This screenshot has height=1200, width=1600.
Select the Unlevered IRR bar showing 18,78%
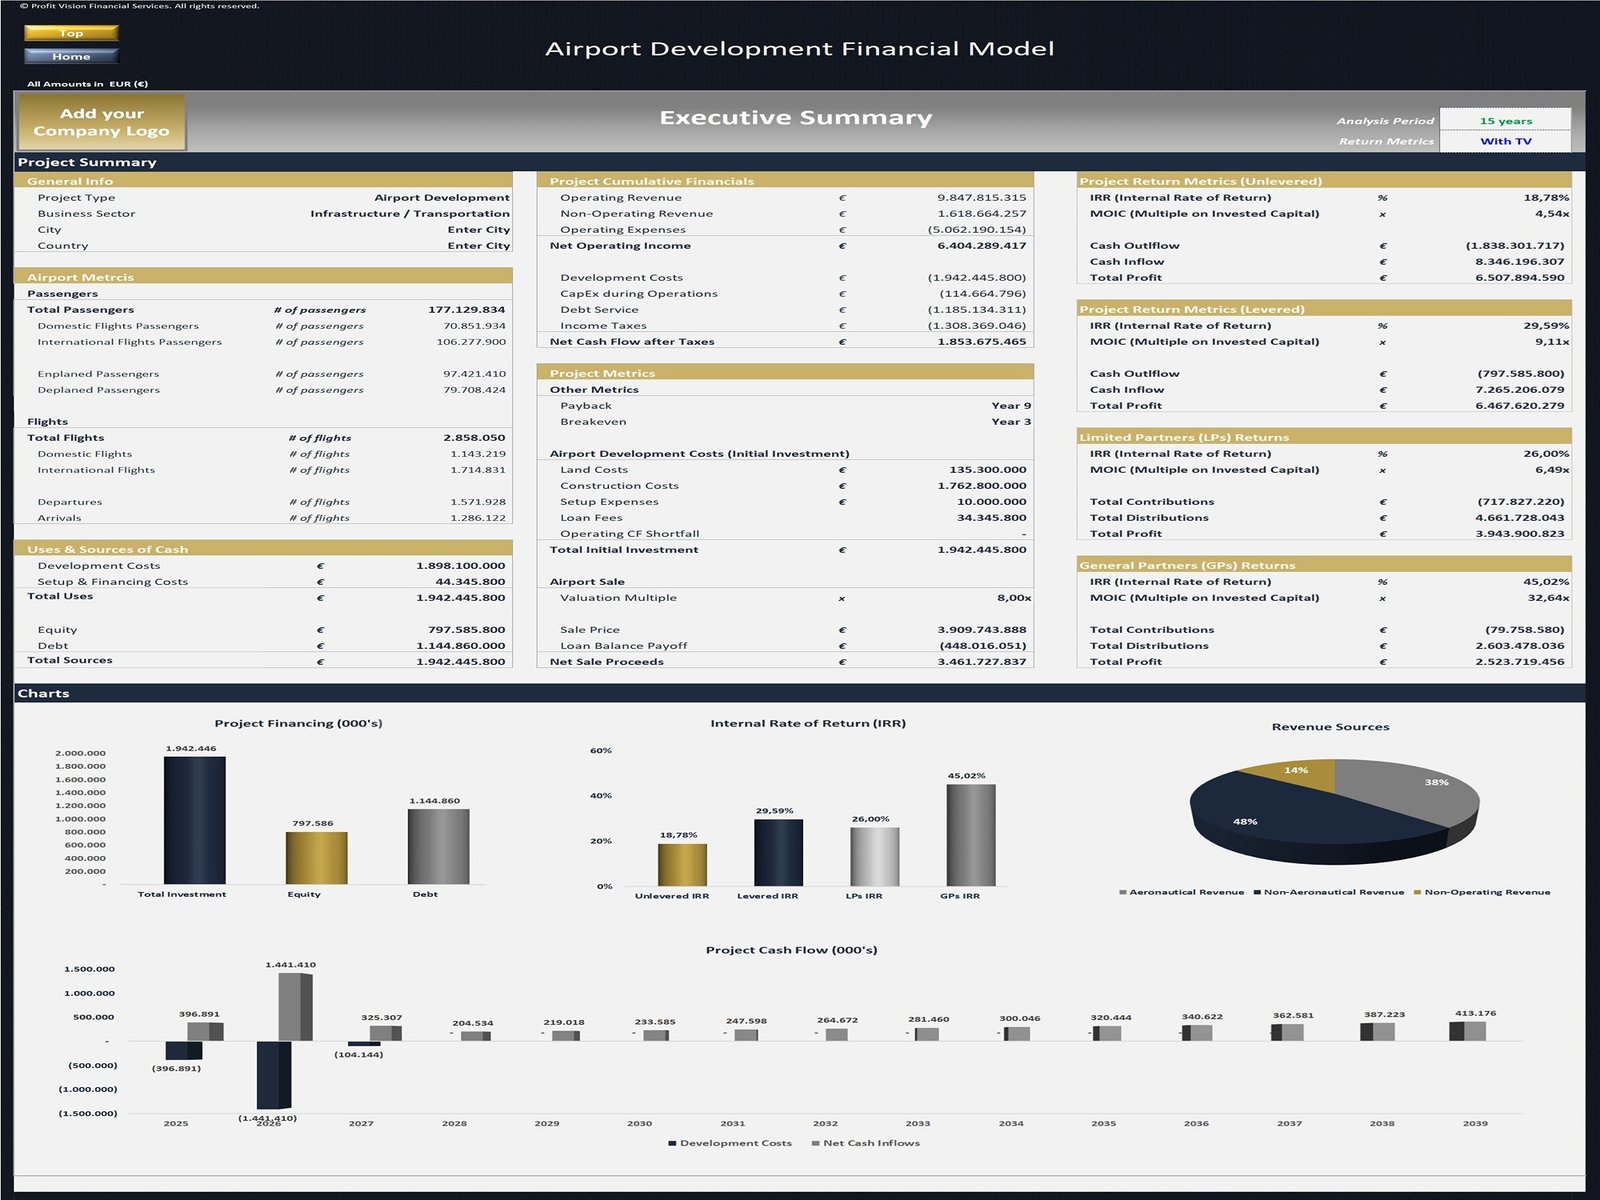pos(682,865)
